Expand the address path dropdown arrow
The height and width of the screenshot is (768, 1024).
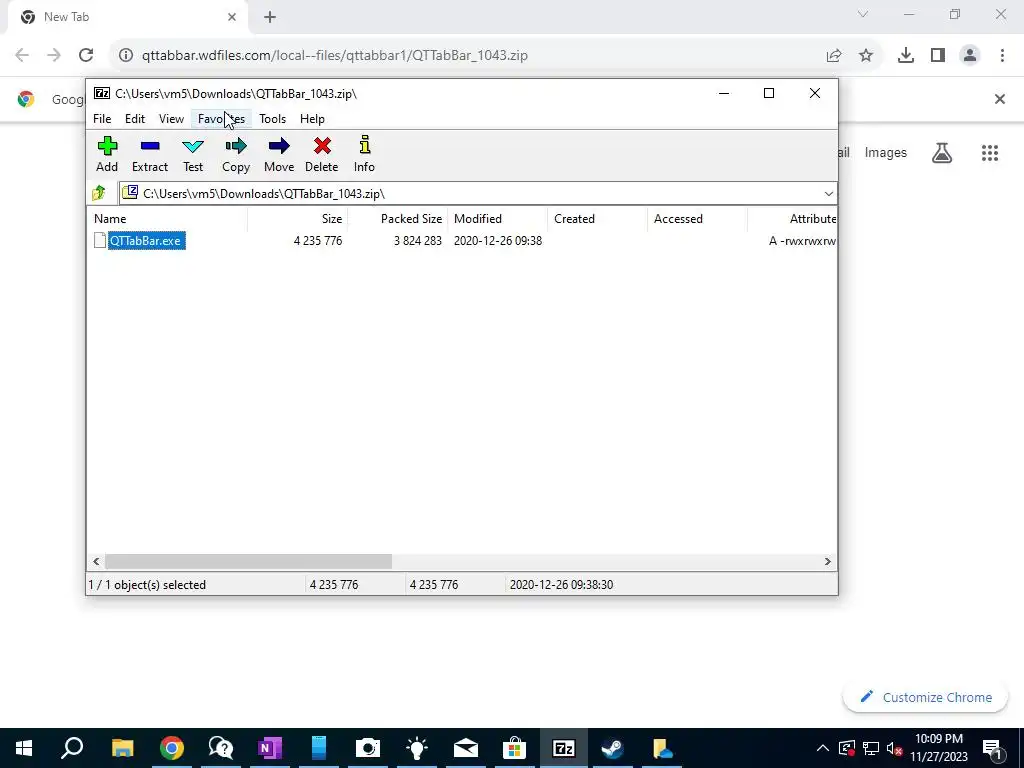(828, 194)
